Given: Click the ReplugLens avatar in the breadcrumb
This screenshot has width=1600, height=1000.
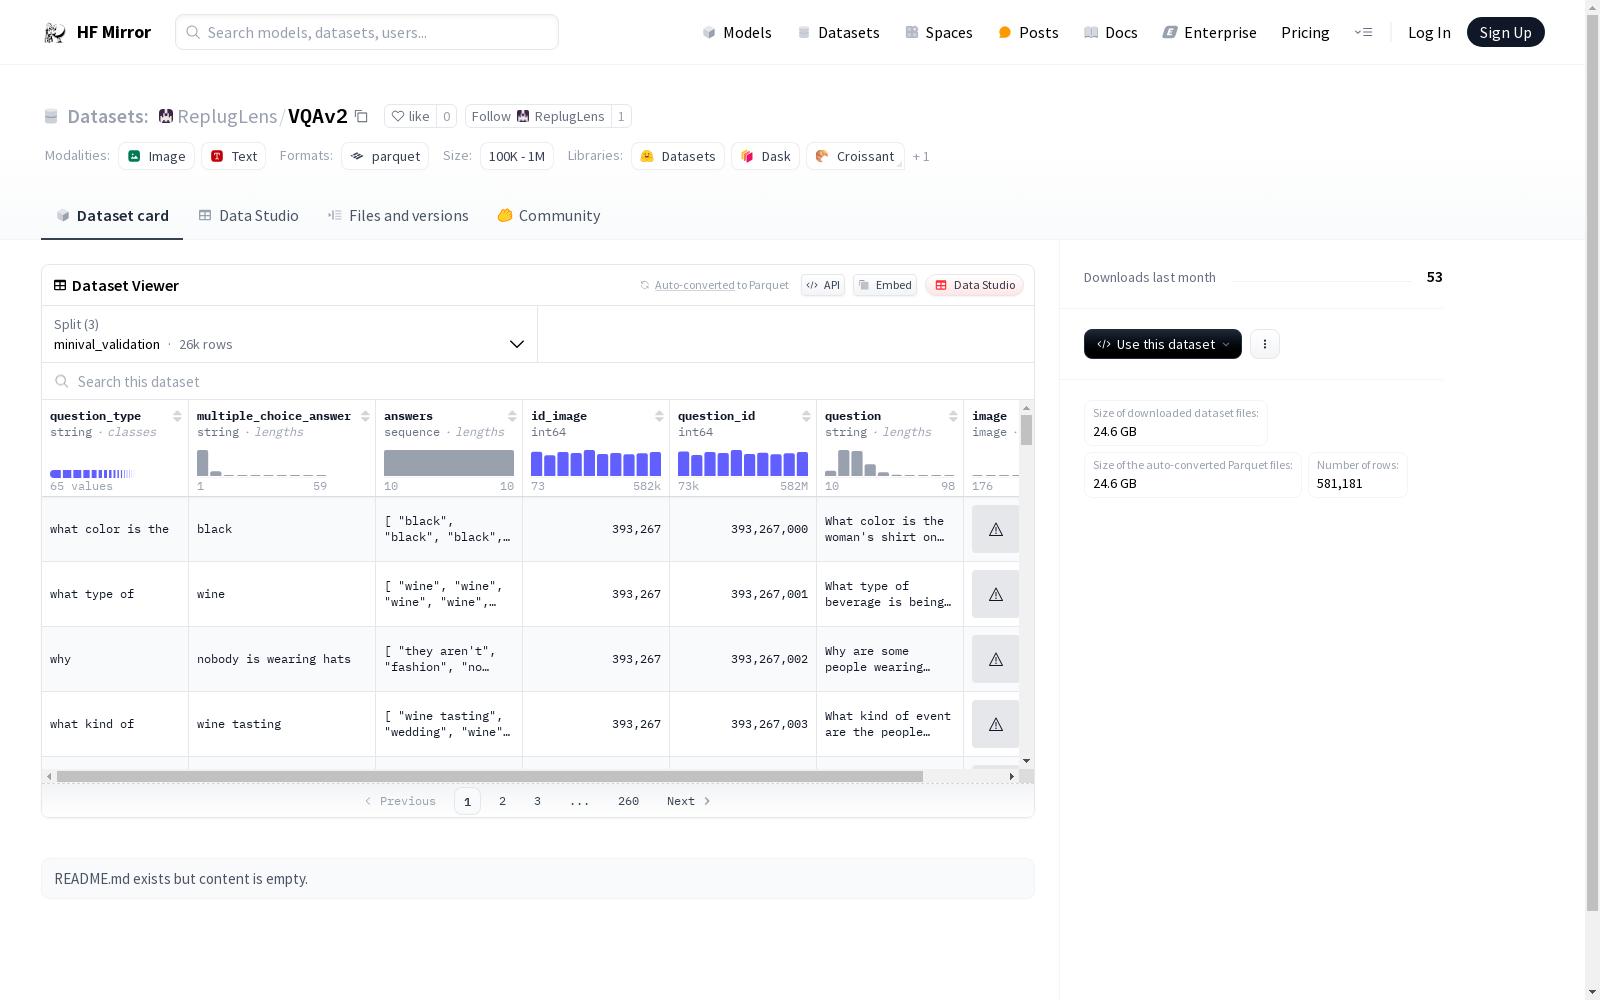Looking at the screenshot, I should [x=166, y=116].
